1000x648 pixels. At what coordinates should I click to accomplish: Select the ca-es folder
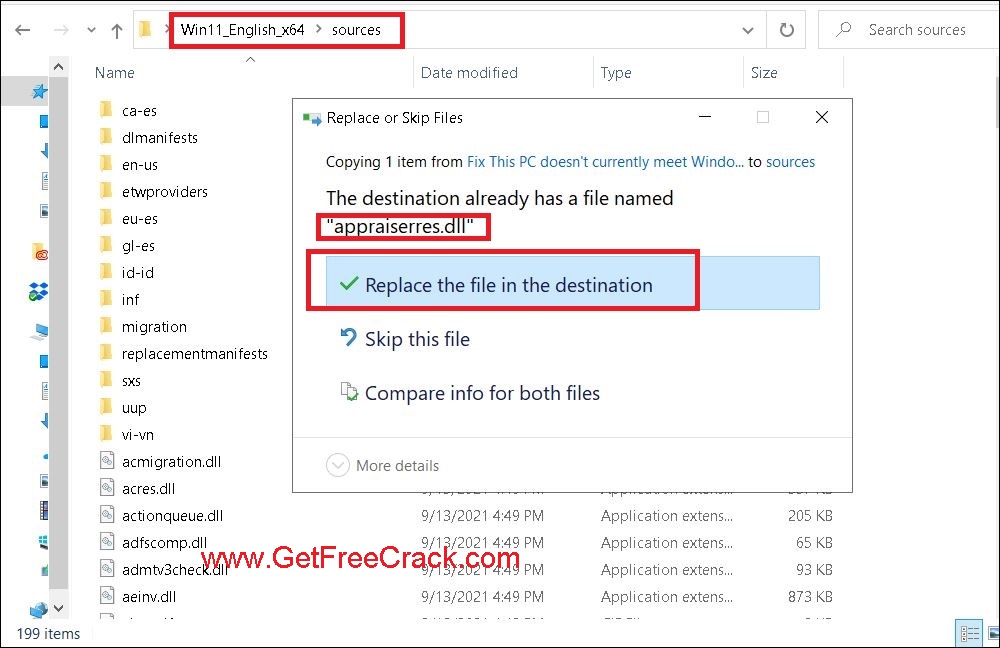tap(140, 111)
